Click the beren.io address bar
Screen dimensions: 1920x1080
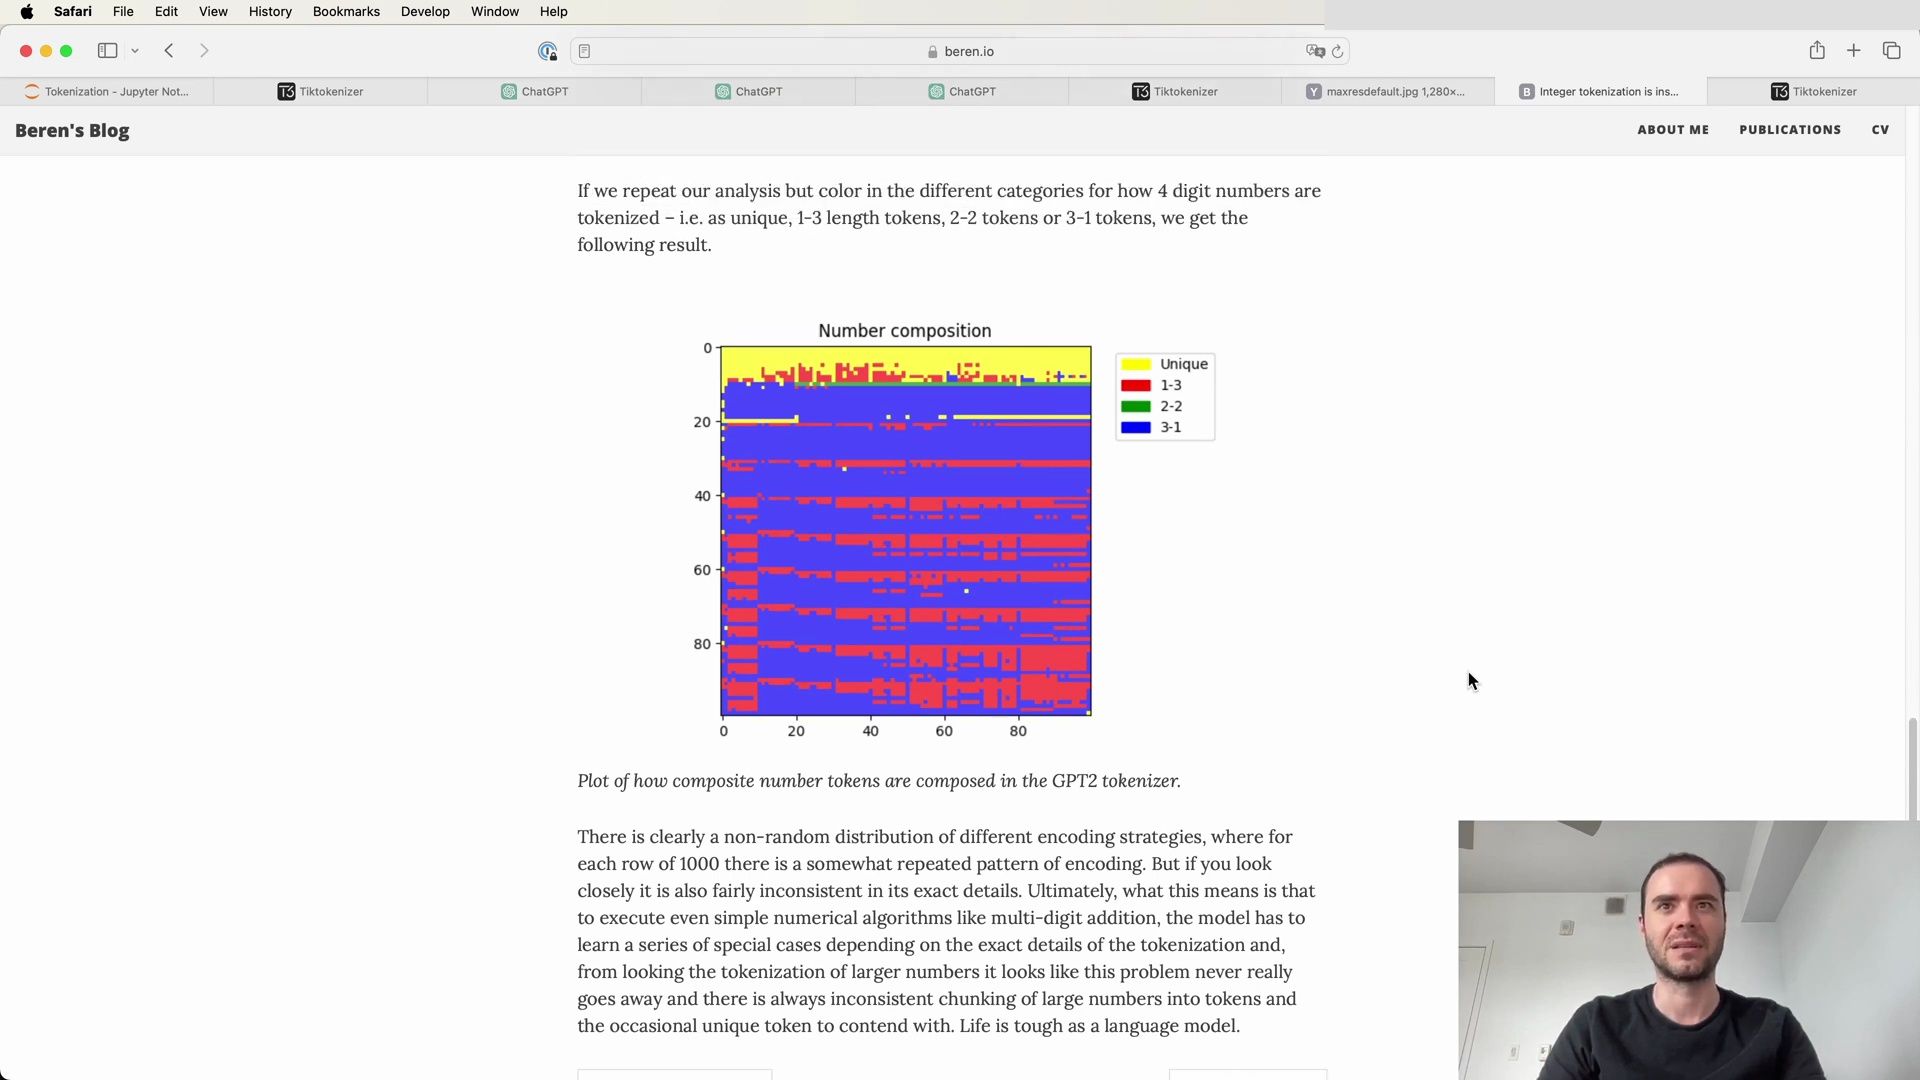coord(960,51)
